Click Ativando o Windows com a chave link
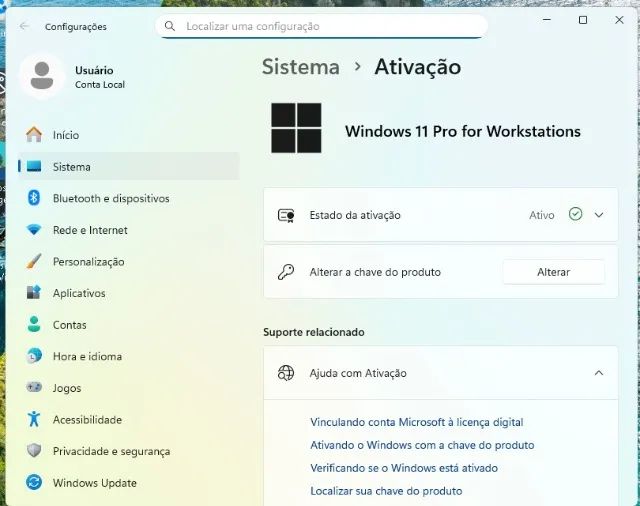Viewport: 640px width, 506px height. pyautogui.click(x=422, y=445)
